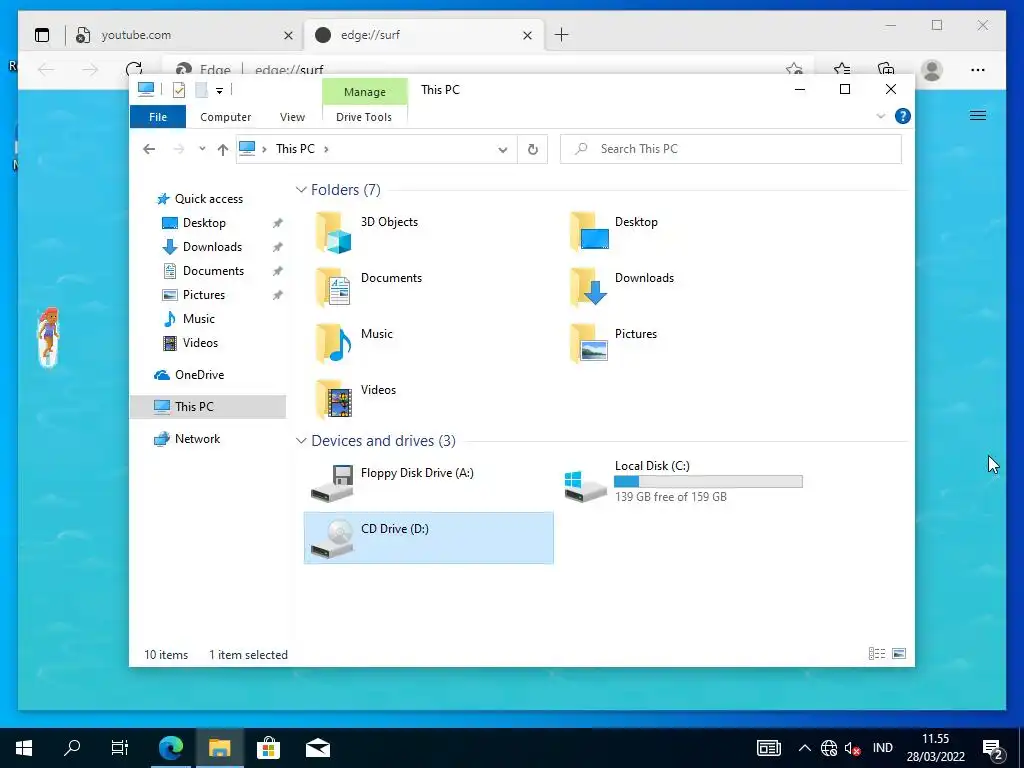Viewport: 1024px width, 768px height.
Task: Click the Edge profile avatar icon
Action: click(x=932, y=70)
